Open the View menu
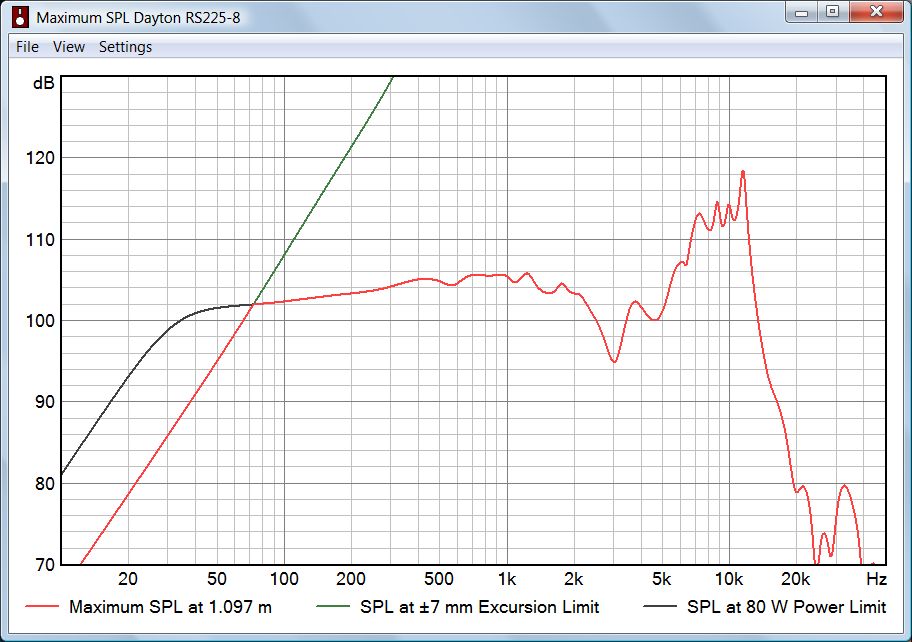 coord(69,47)
